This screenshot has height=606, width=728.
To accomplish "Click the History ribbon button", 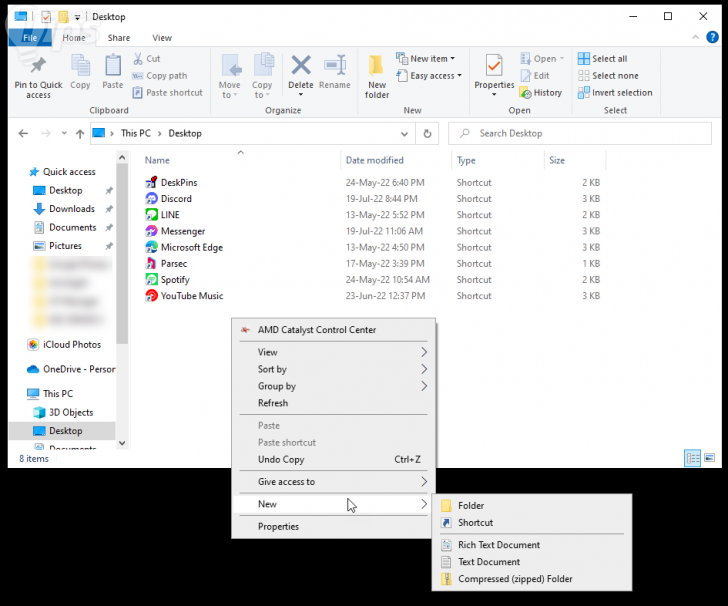I will point(541,93).
